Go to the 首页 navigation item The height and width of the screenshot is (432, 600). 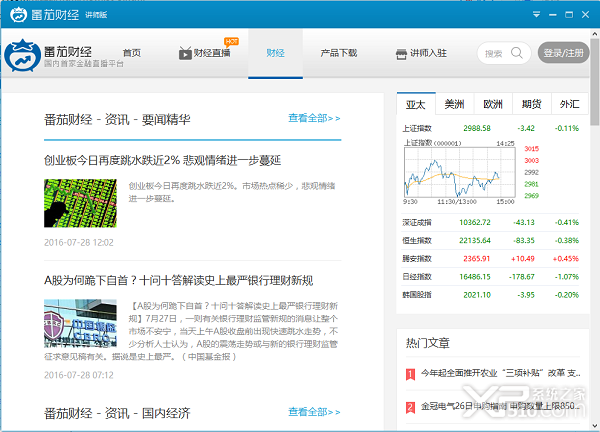pyautogui.click(x=132, y=53)
